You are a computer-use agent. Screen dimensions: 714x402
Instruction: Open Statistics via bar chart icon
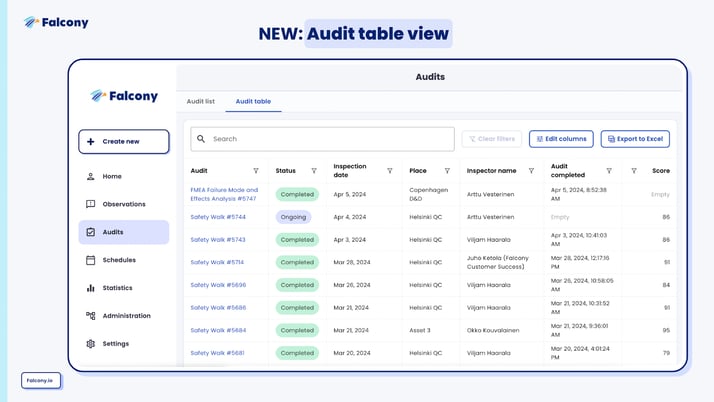pos(91,288)
